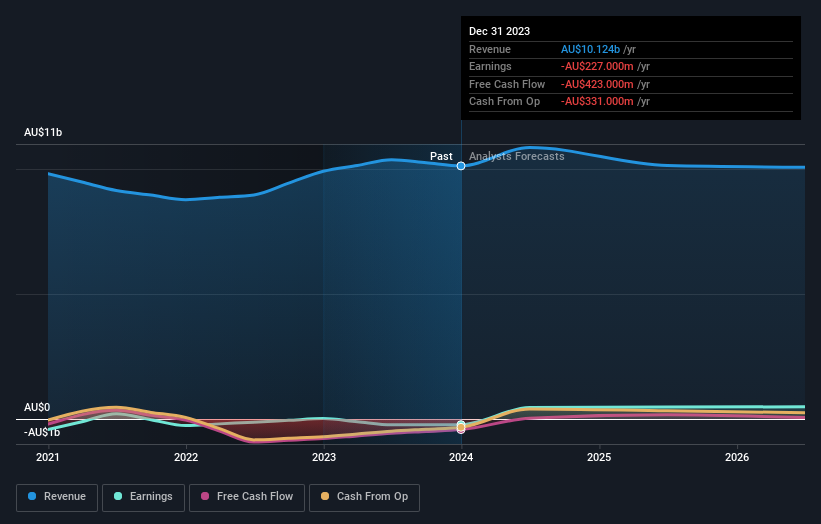Click the Revenue data point marker at 2024

[x=461, y=166]
